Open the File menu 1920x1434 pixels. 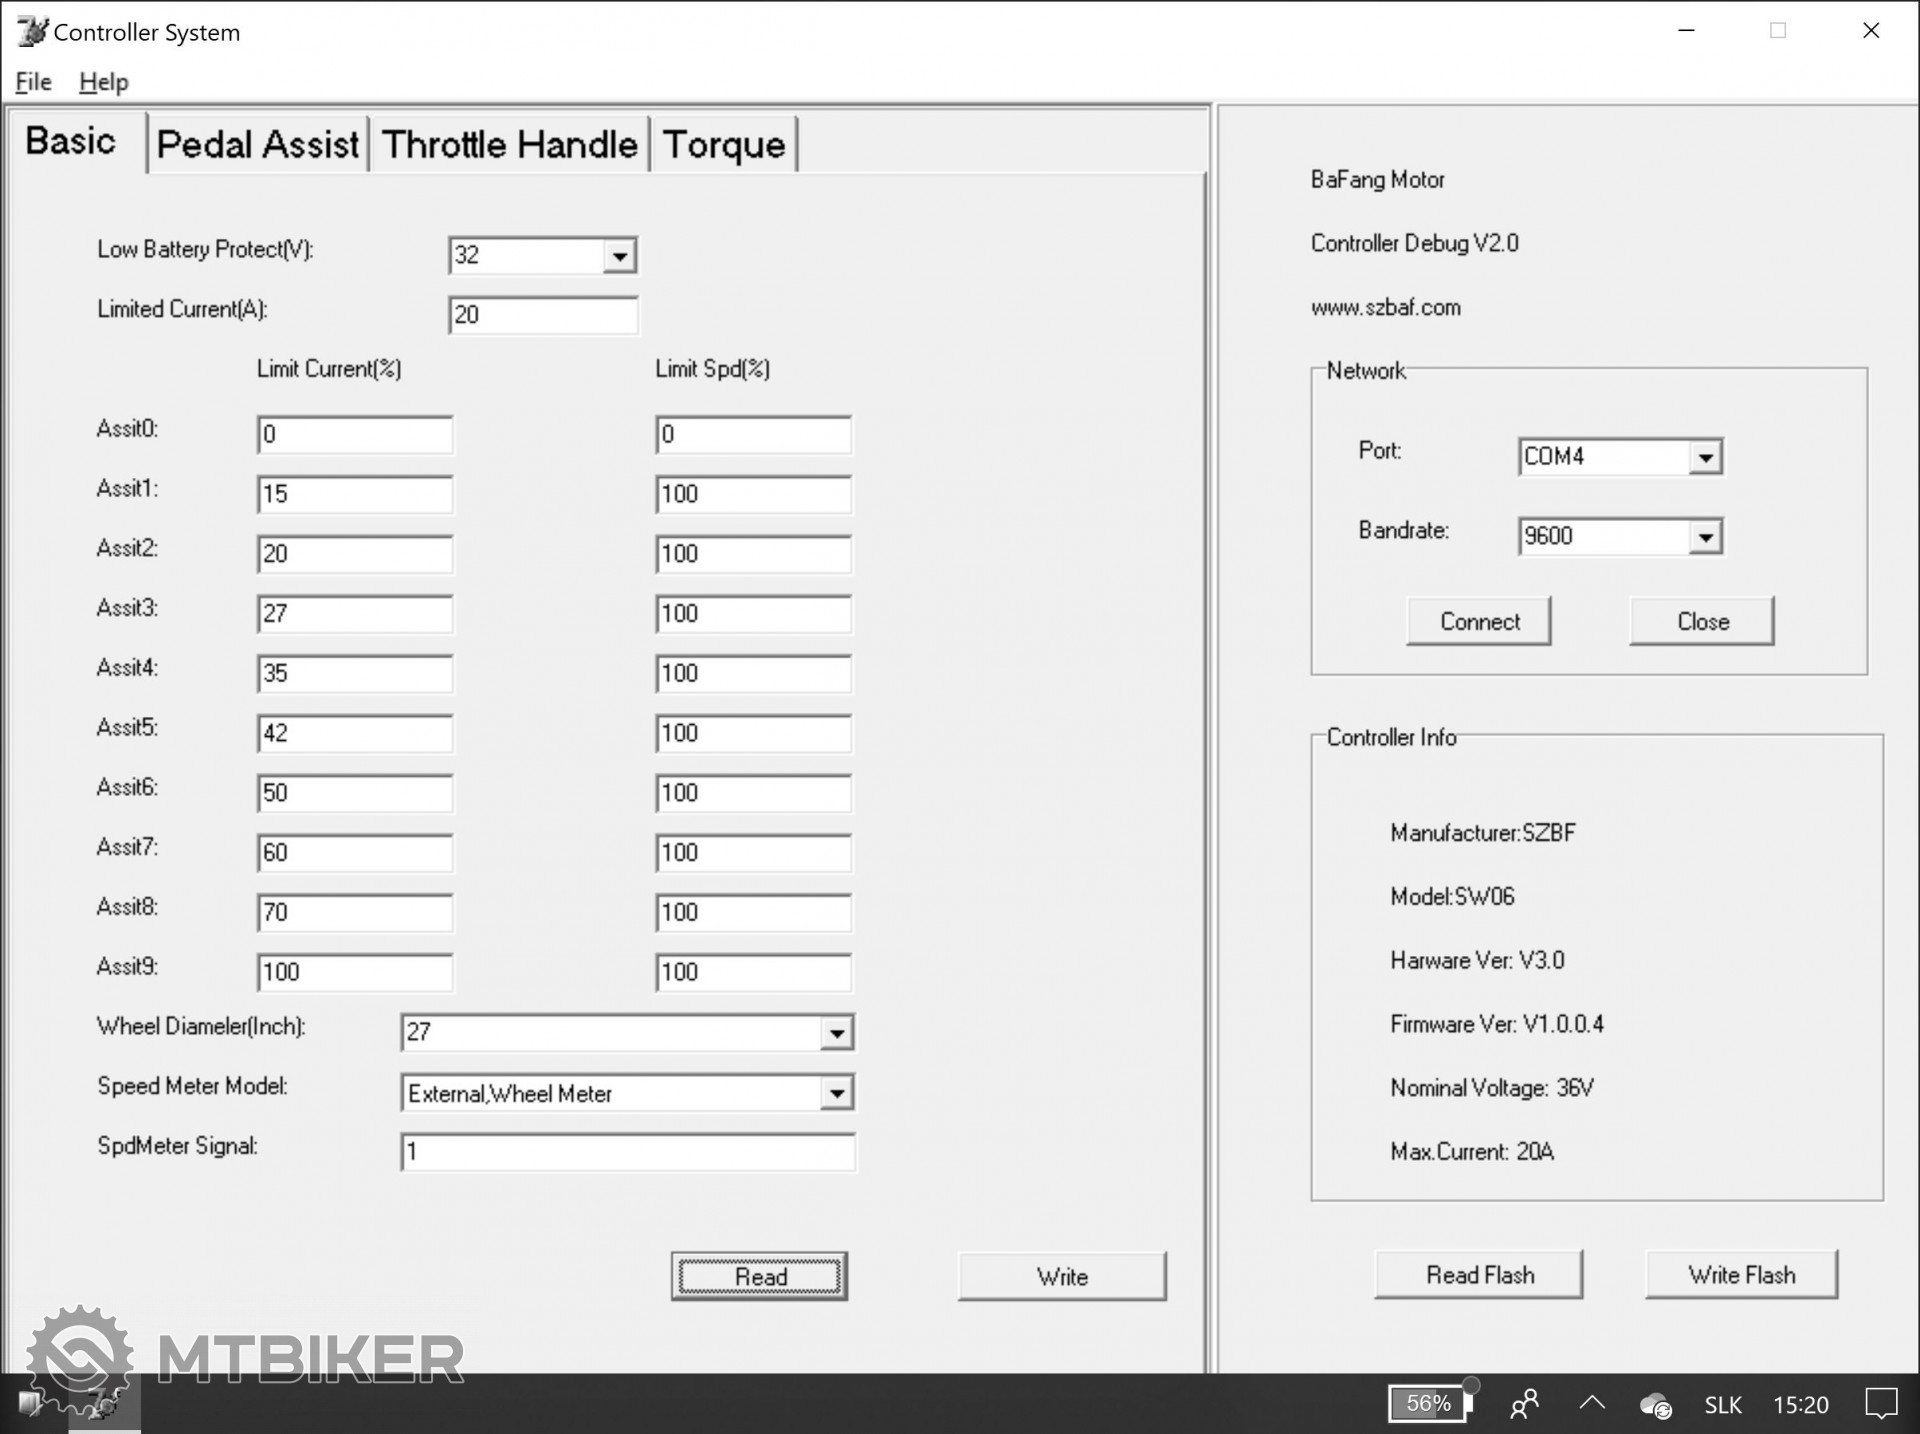(33, 82)
